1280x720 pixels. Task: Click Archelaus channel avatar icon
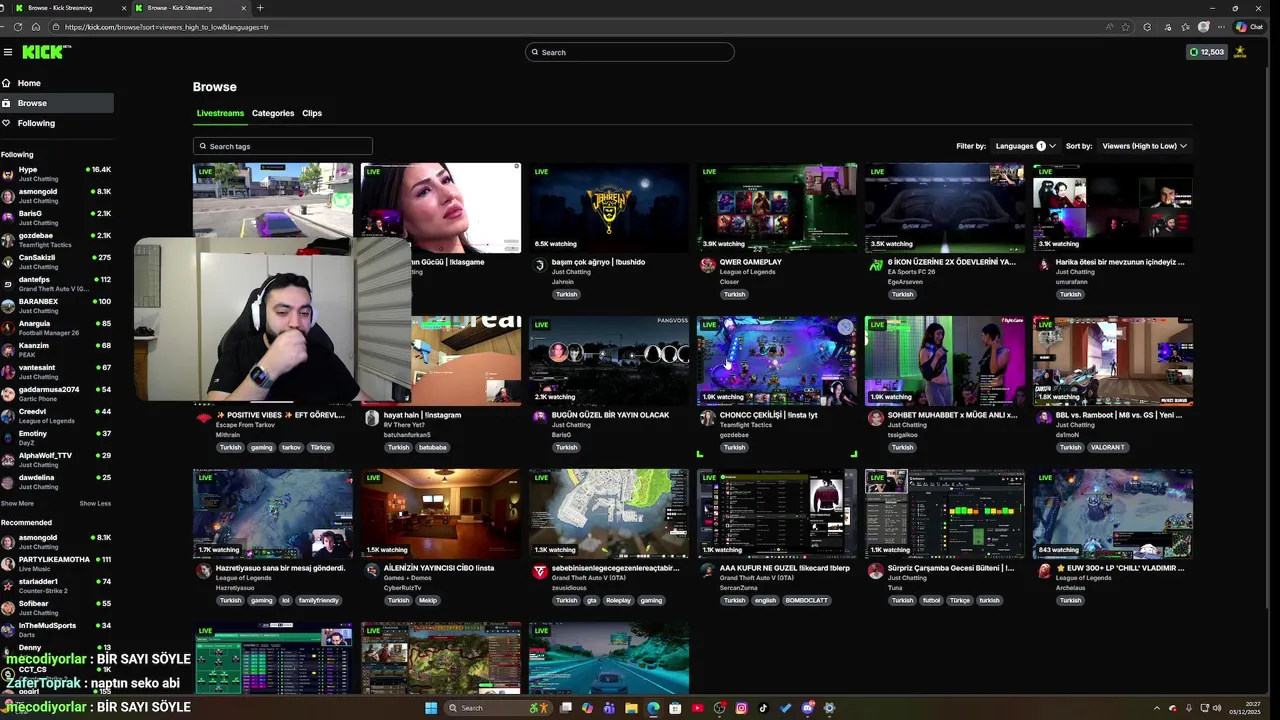coord(1044,571)
